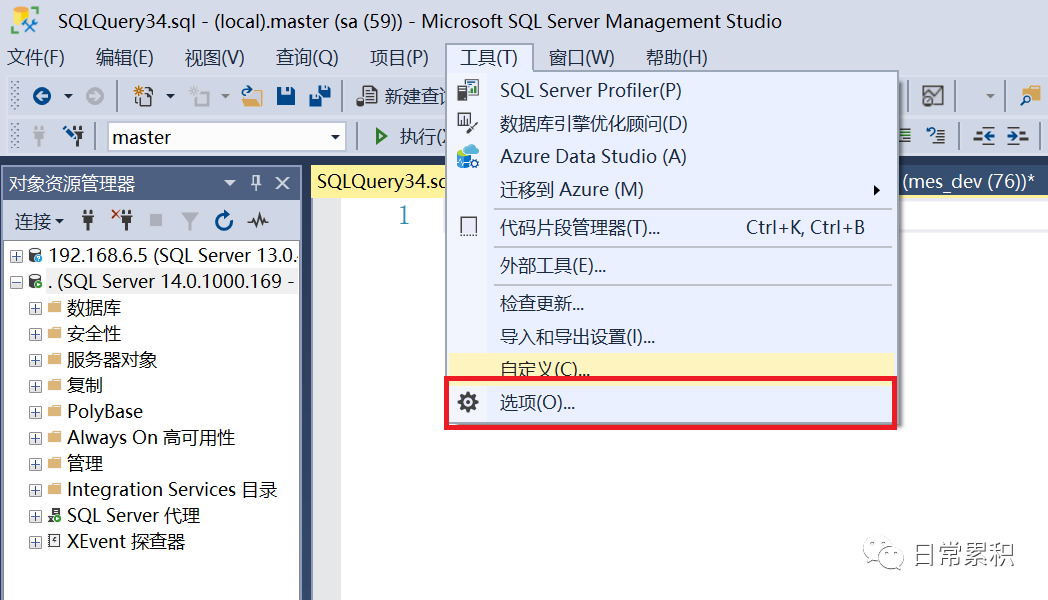1048x600 pixels.
Task: Open the 窗口(W) Window menu
Action: pyautogui.click(x=581, y=57)
